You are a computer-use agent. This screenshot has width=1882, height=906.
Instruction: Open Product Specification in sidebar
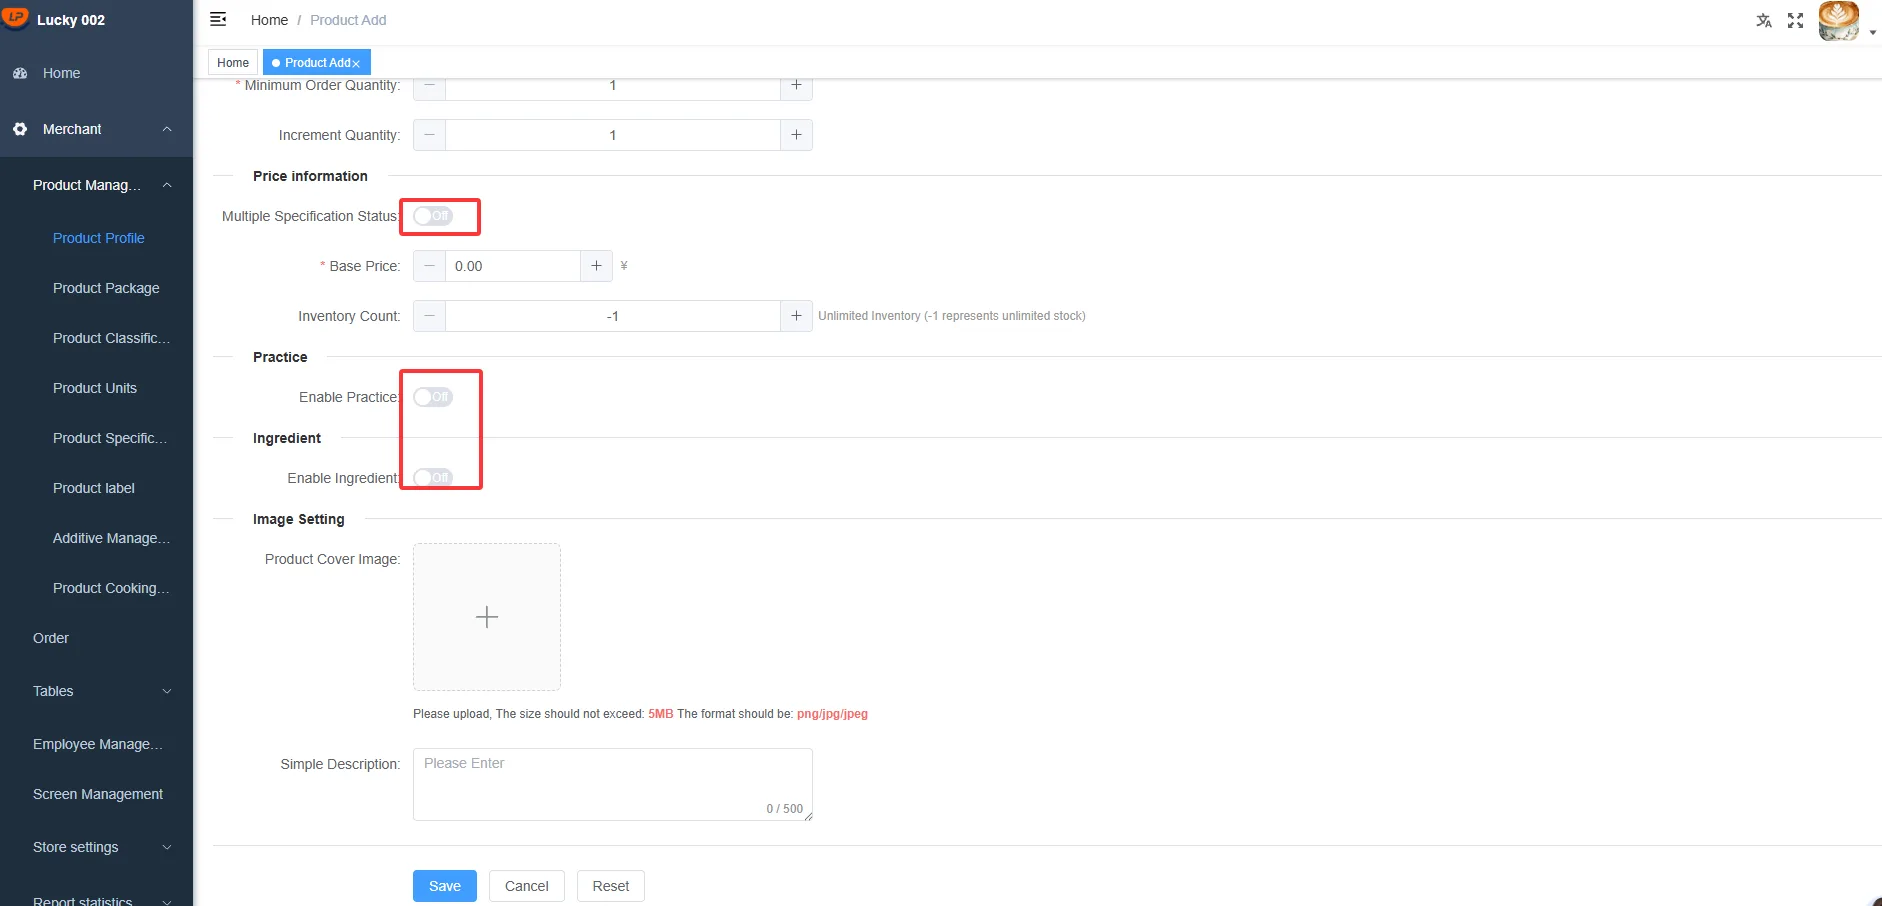[110, 438]
